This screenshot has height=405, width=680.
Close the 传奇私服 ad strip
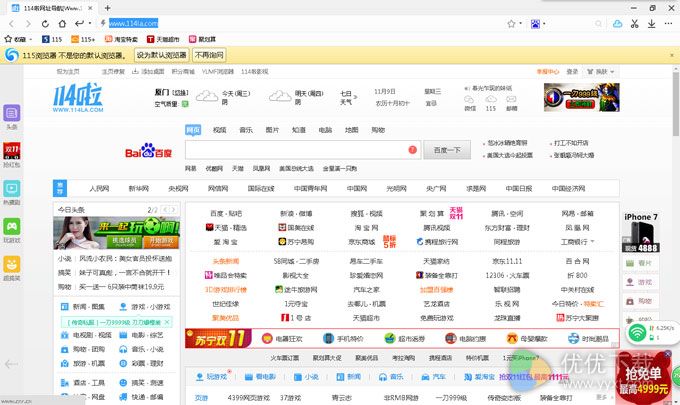167,322
